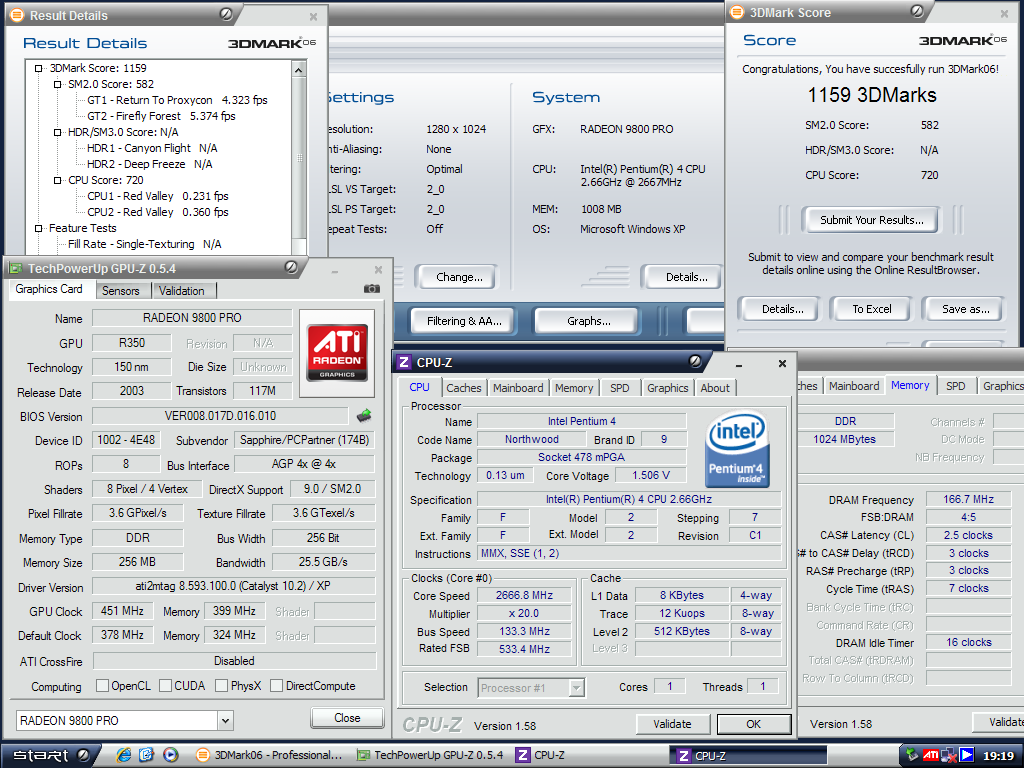Click the BIOS save chip icon
The width and height of the screenshot is (1024, 768).
(364, 415)
